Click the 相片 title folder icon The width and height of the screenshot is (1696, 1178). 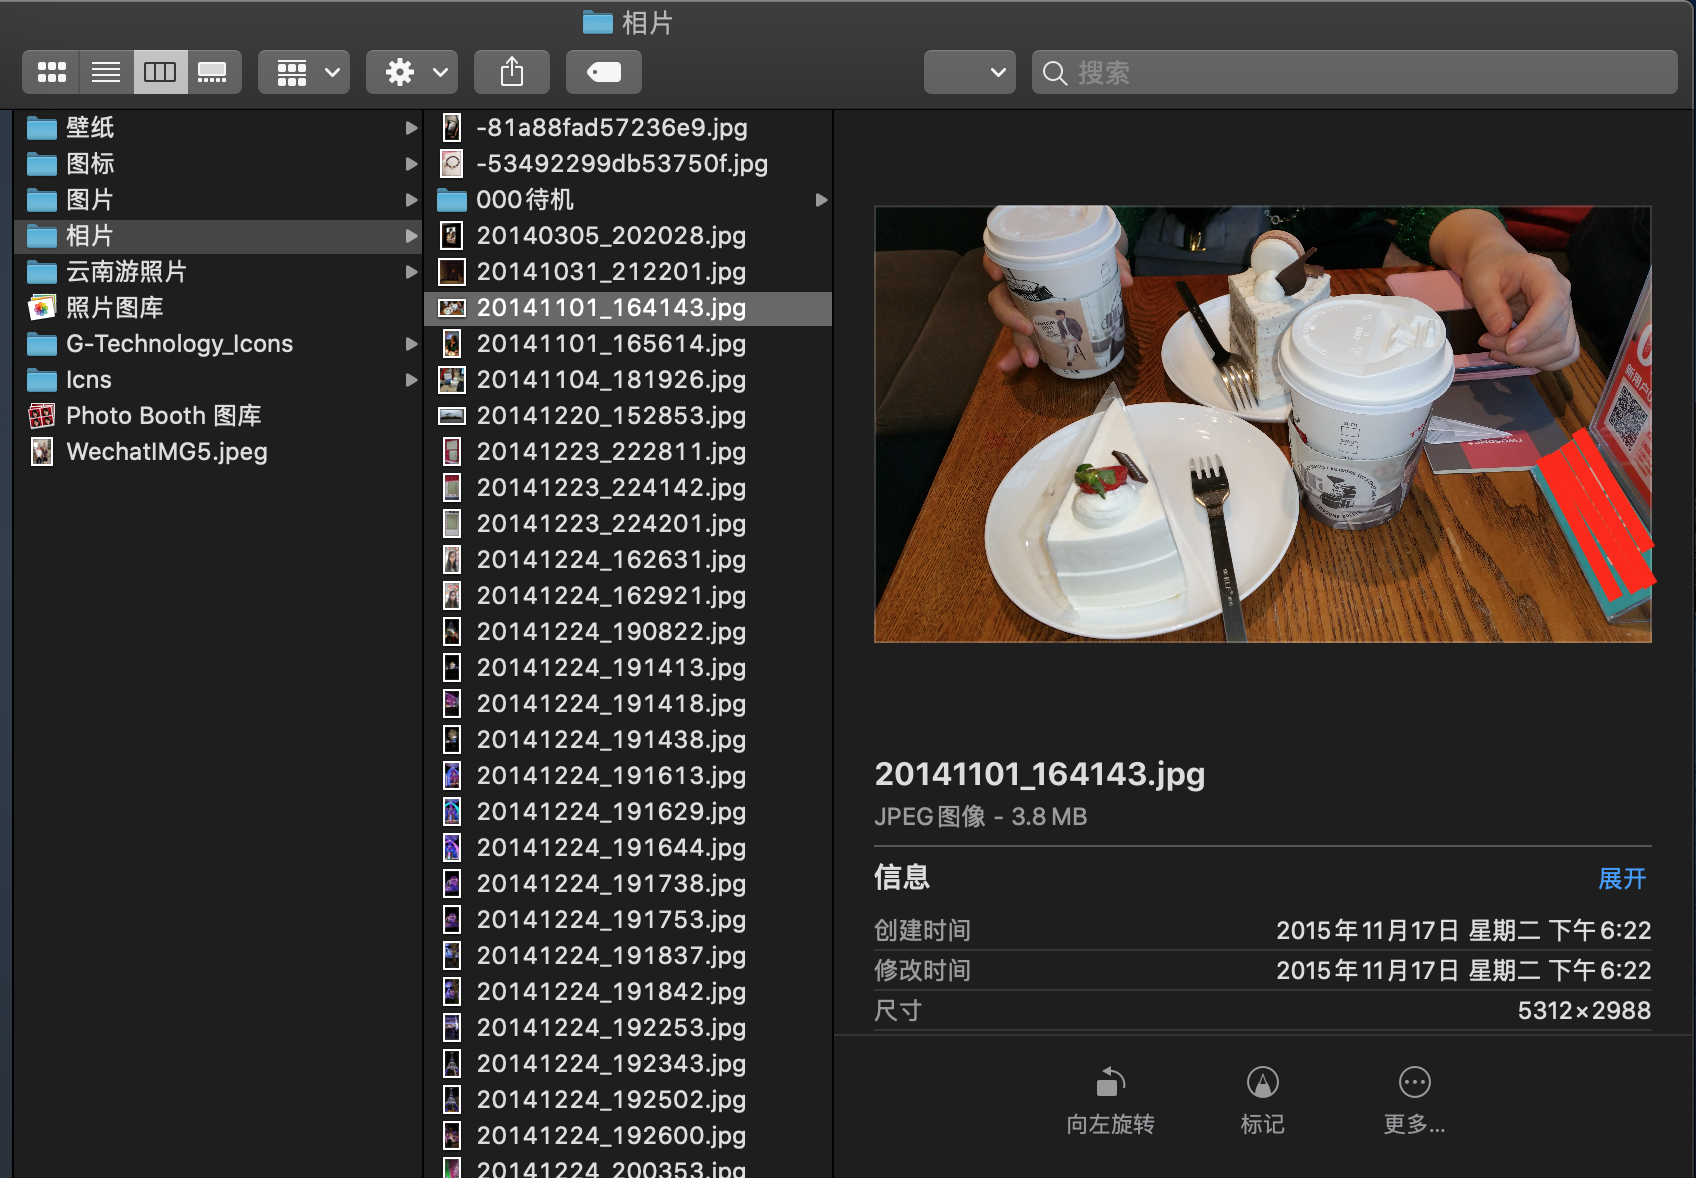coord(598,22)
